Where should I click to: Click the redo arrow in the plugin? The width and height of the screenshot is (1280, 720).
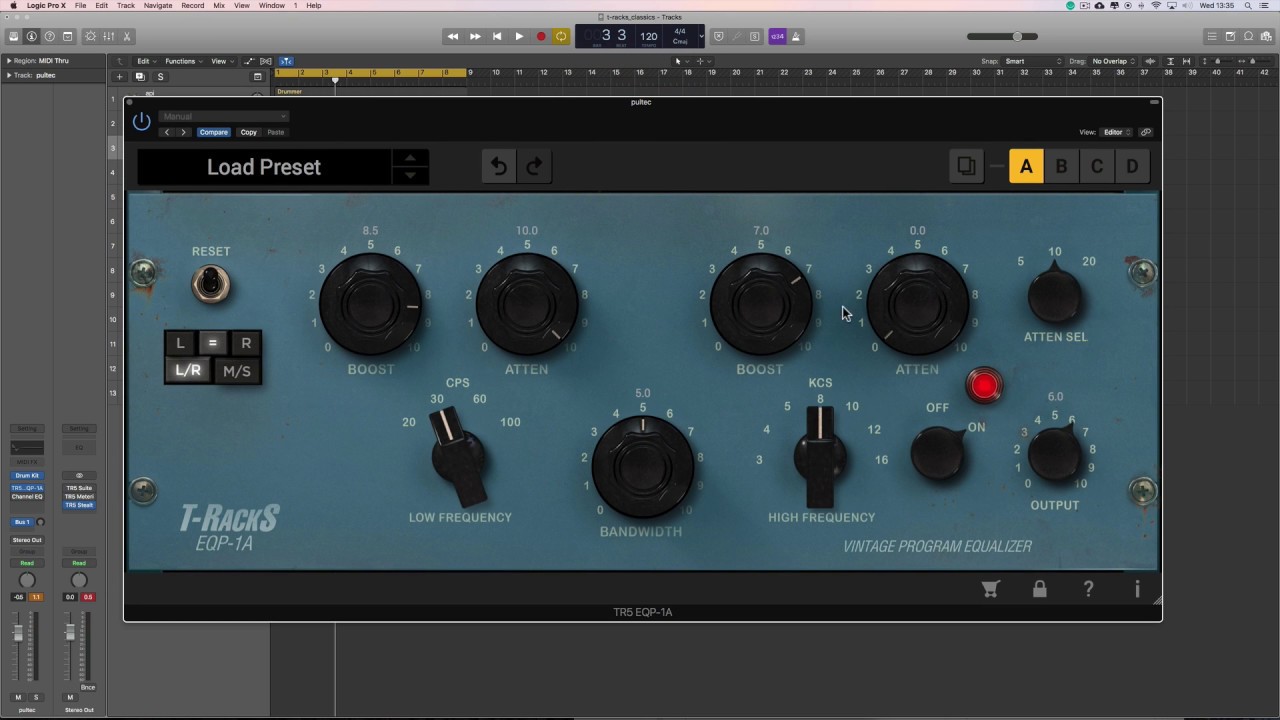(x=534, y=167)
